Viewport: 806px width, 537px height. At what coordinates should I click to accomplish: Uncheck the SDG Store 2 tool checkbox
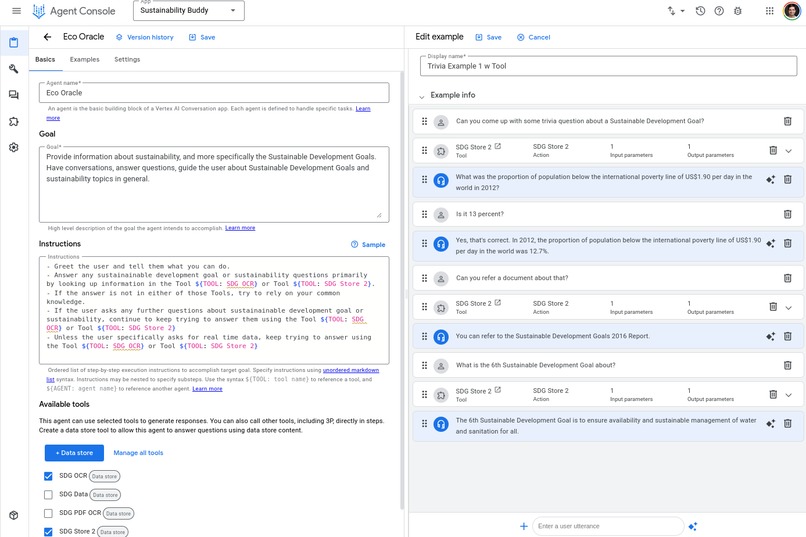click(48, 532)
